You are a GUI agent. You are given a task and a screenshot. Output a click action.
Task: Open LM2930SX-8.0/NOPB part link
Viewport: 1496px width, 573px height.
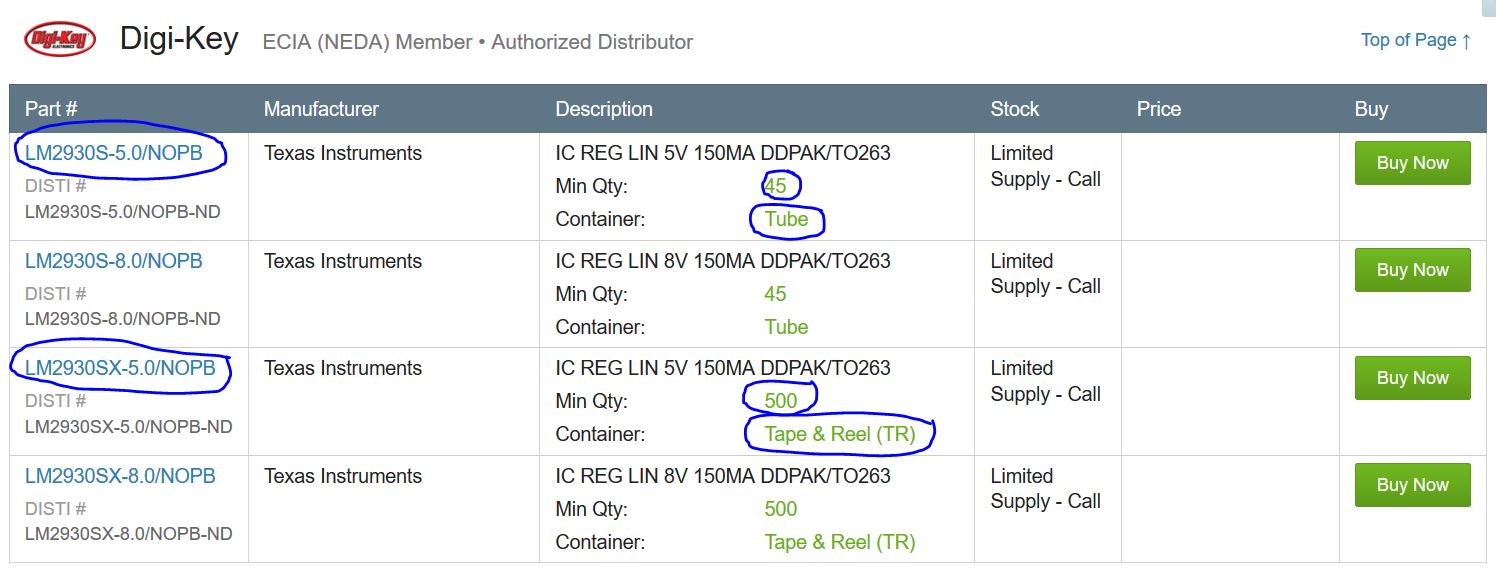(120, 476)
